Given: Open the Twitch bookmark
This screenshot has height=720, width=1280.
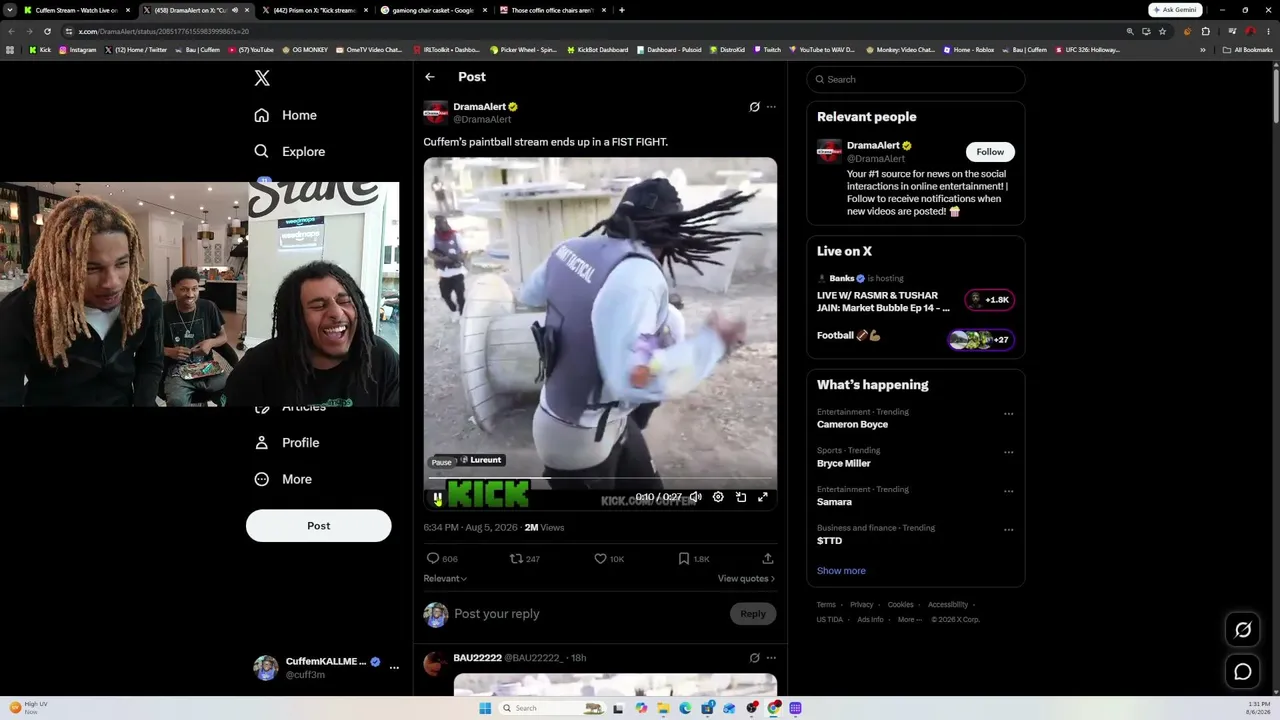Looking at the screenshot, I should [x=768, y=50].
